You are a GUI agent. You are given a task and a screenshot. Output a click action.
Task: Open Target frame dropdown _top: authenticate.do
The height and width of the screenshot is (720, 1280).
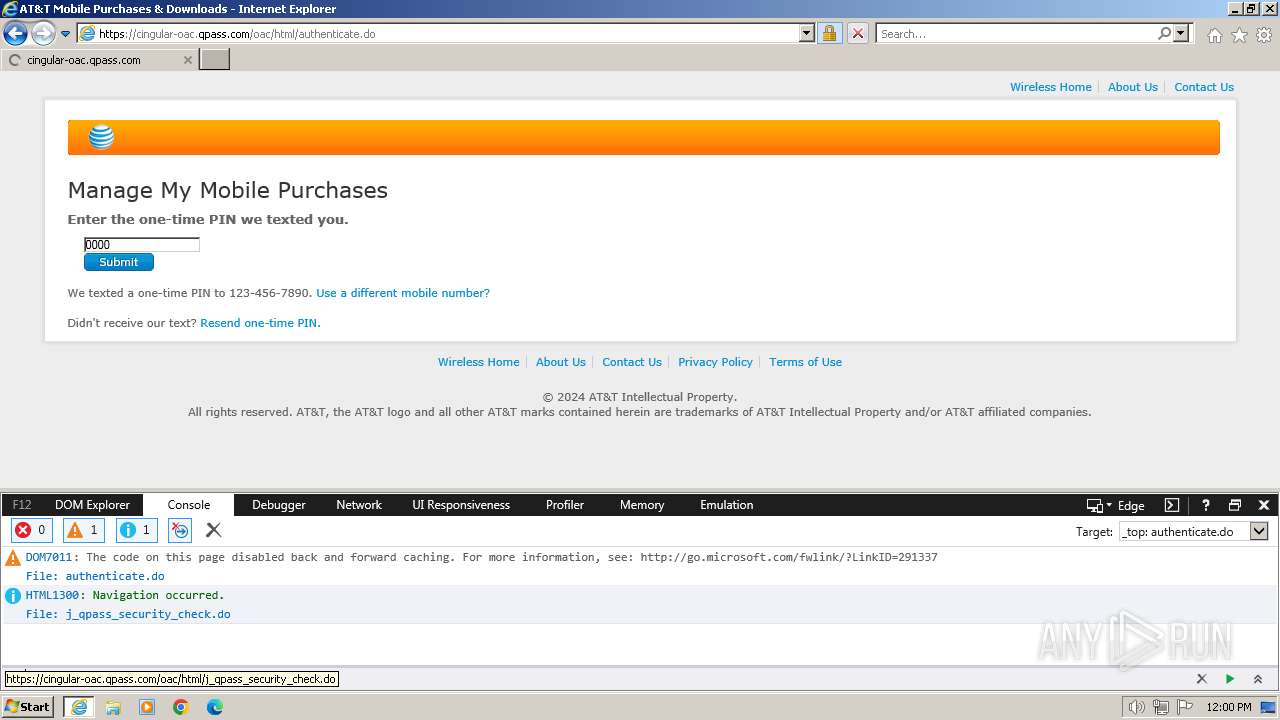pos(1194,532)
